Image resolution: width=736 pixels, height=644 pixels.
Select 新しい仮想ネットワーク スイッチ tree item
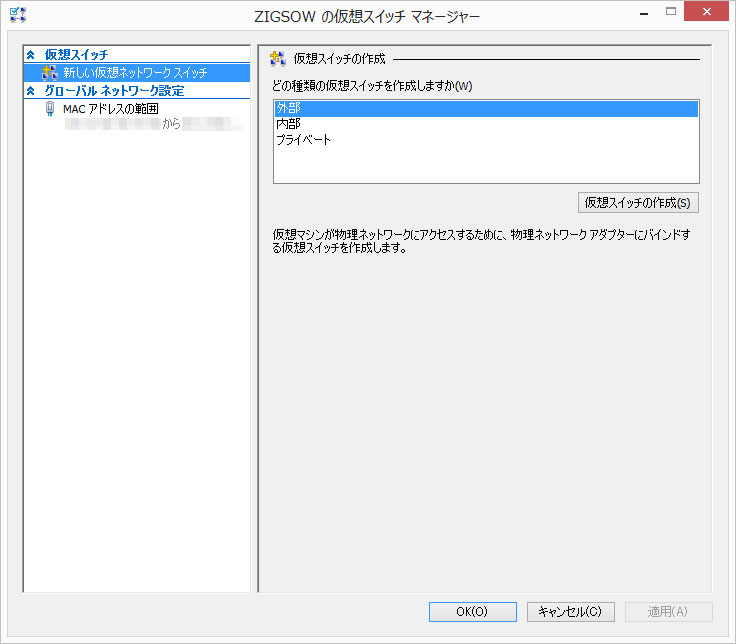click(137, 72)
